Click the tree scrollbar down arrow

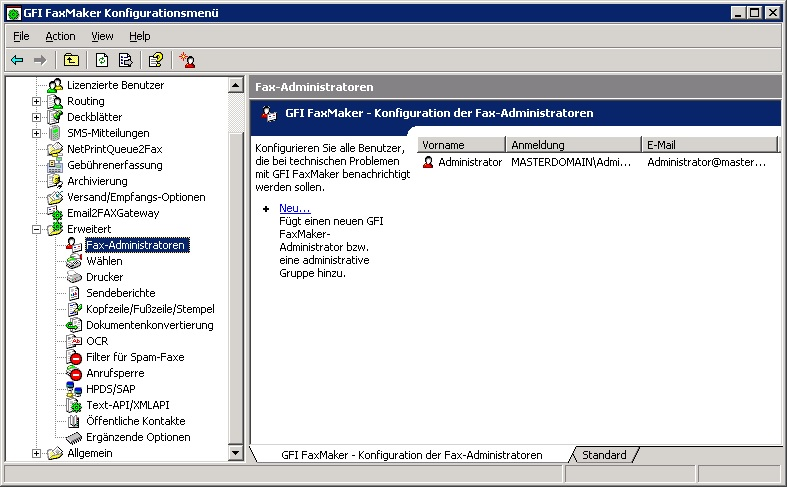(x=235, y=453)
